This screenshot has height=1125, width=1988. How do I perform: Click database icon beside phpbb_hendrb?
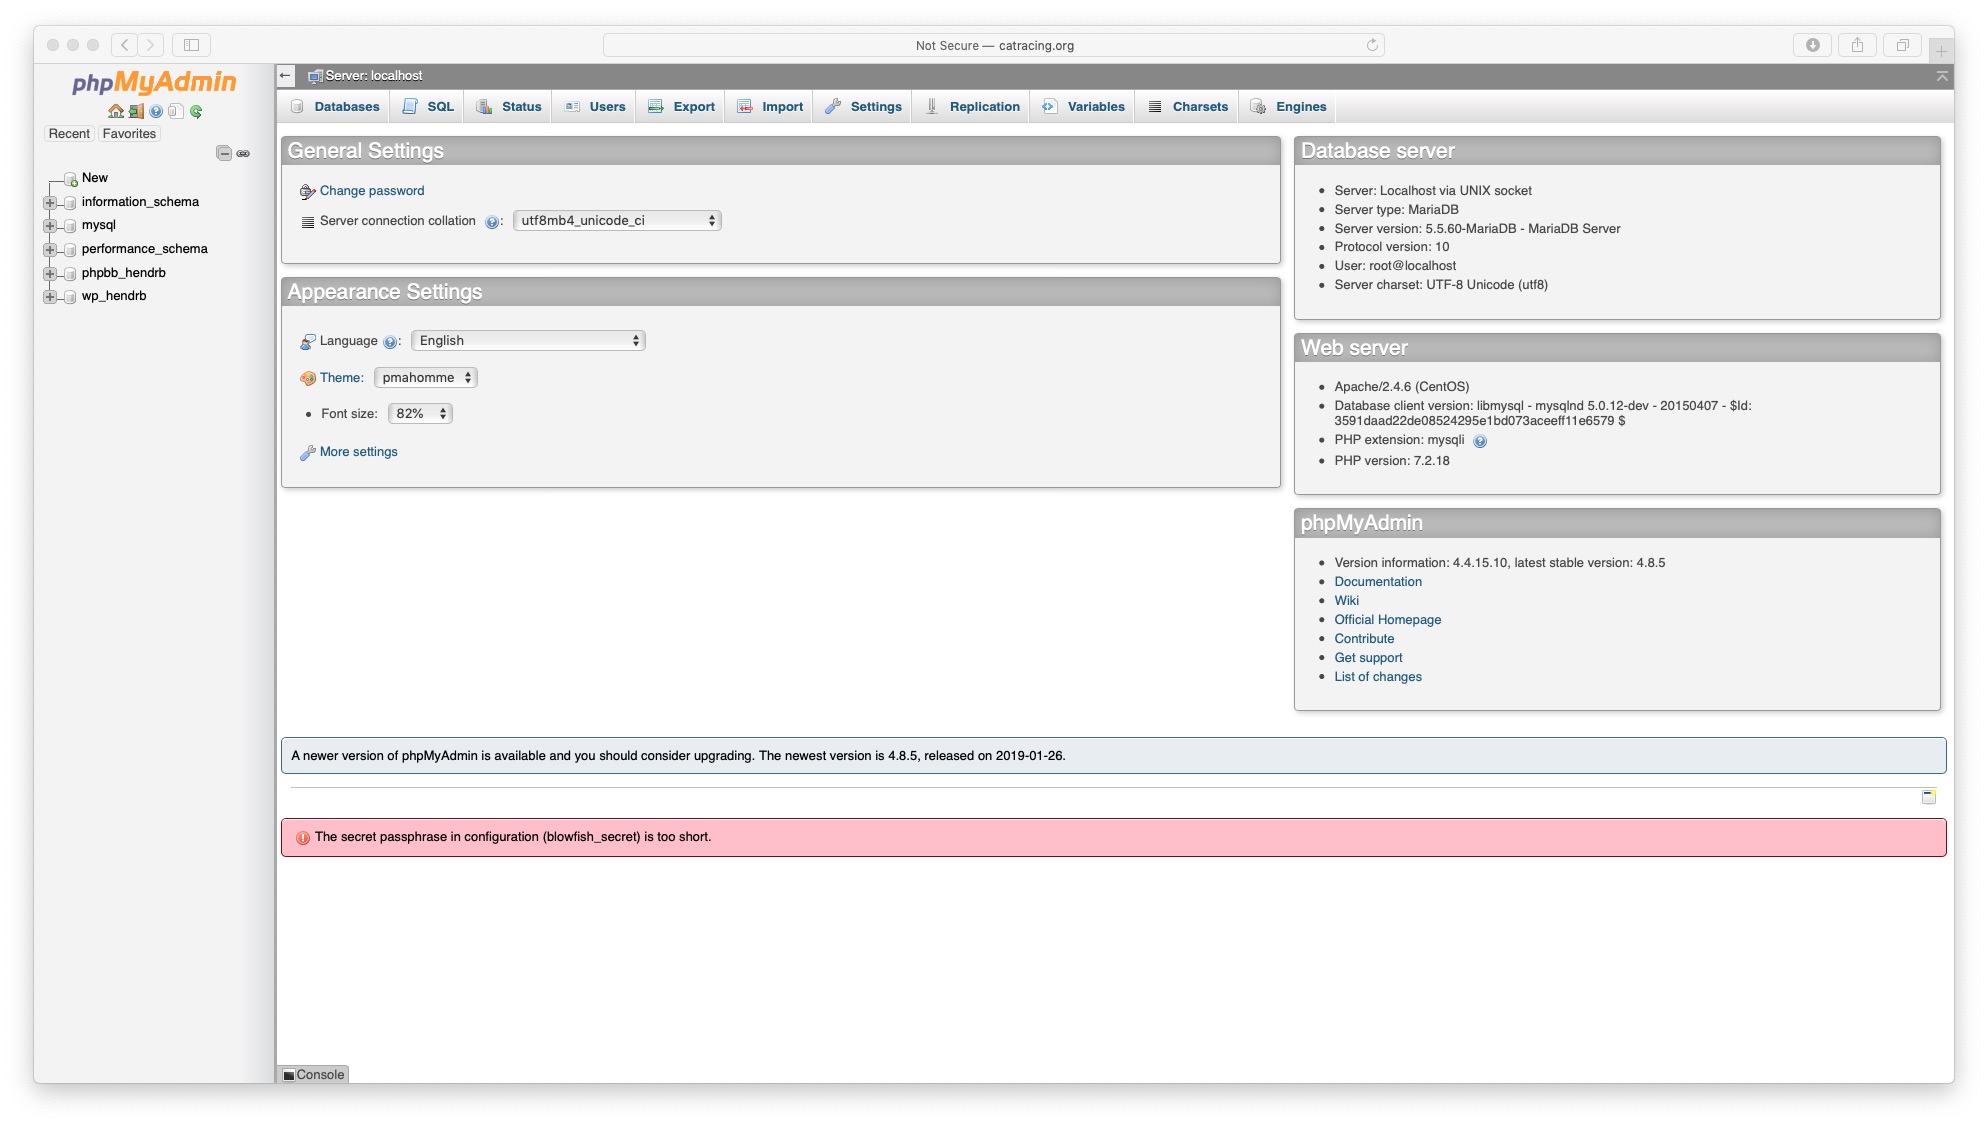[70, 274]
